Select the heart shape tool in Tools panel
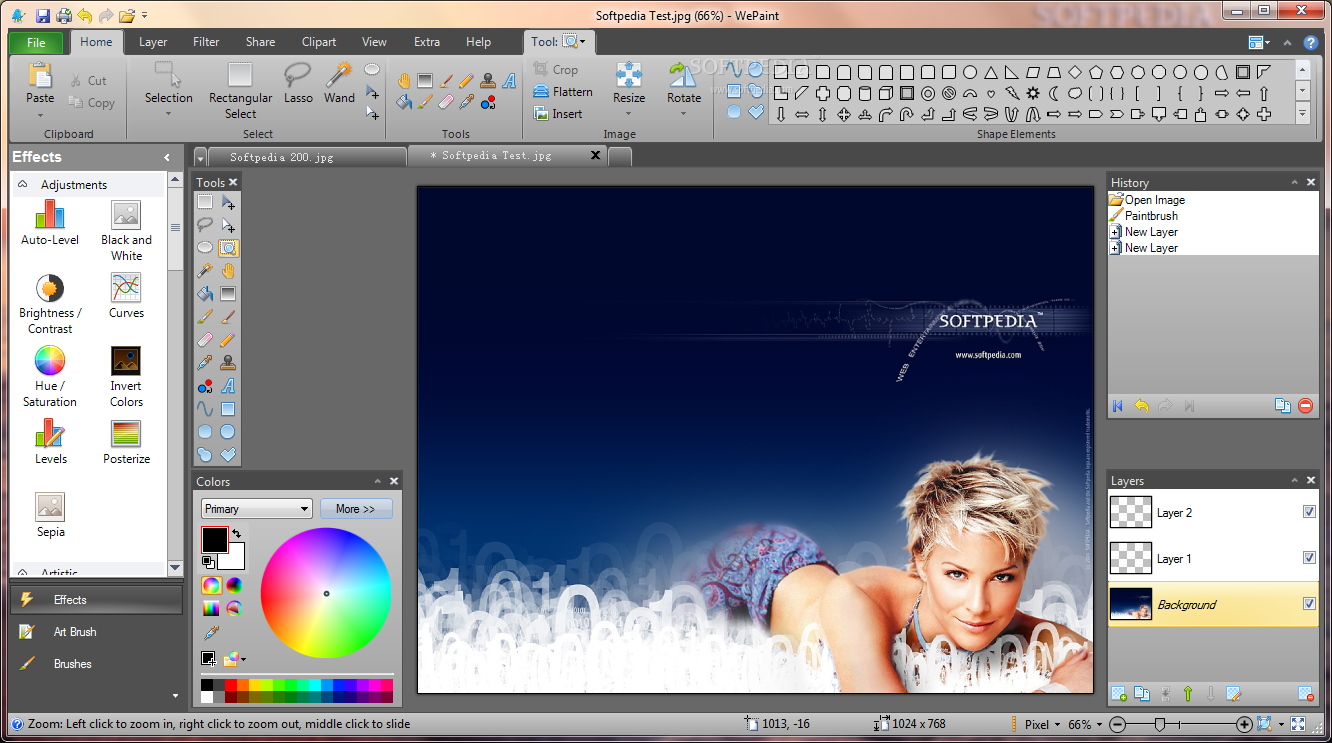The image size is (1332, 743). coord(228,455)
